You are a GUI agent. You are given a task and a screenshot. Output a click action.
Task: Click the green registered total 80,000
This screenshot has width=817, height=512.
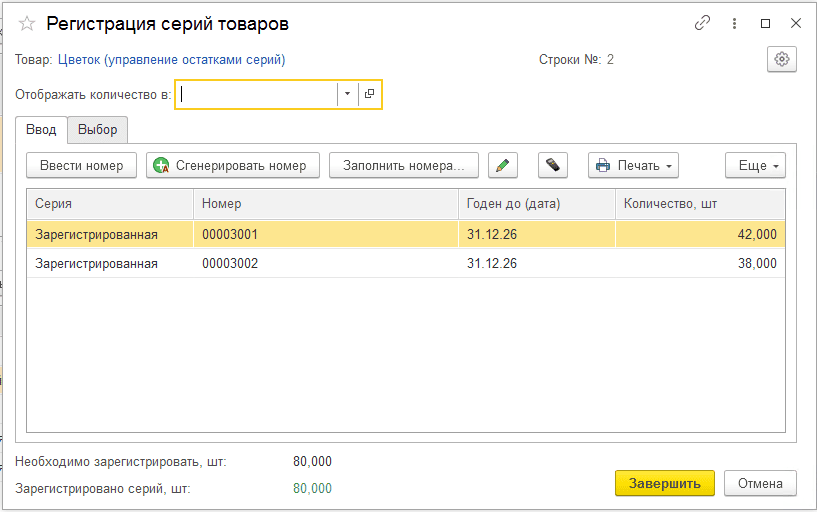[312, 489]
